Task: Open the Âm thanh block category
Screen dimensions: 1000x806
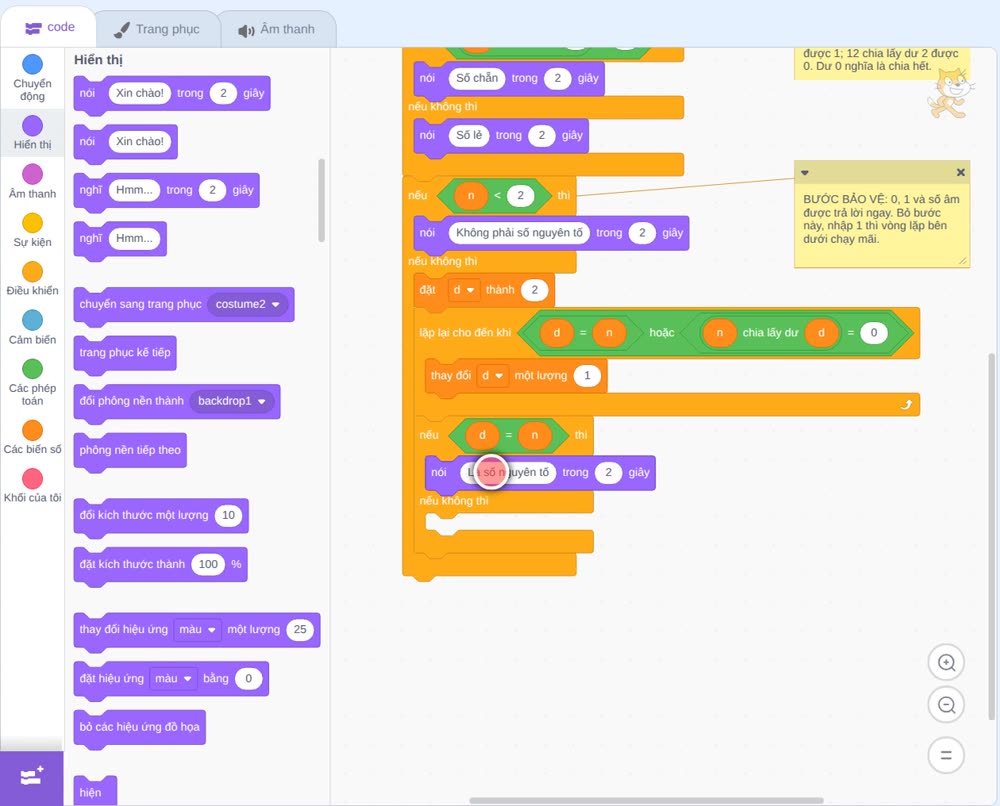Action: [33, 181]
